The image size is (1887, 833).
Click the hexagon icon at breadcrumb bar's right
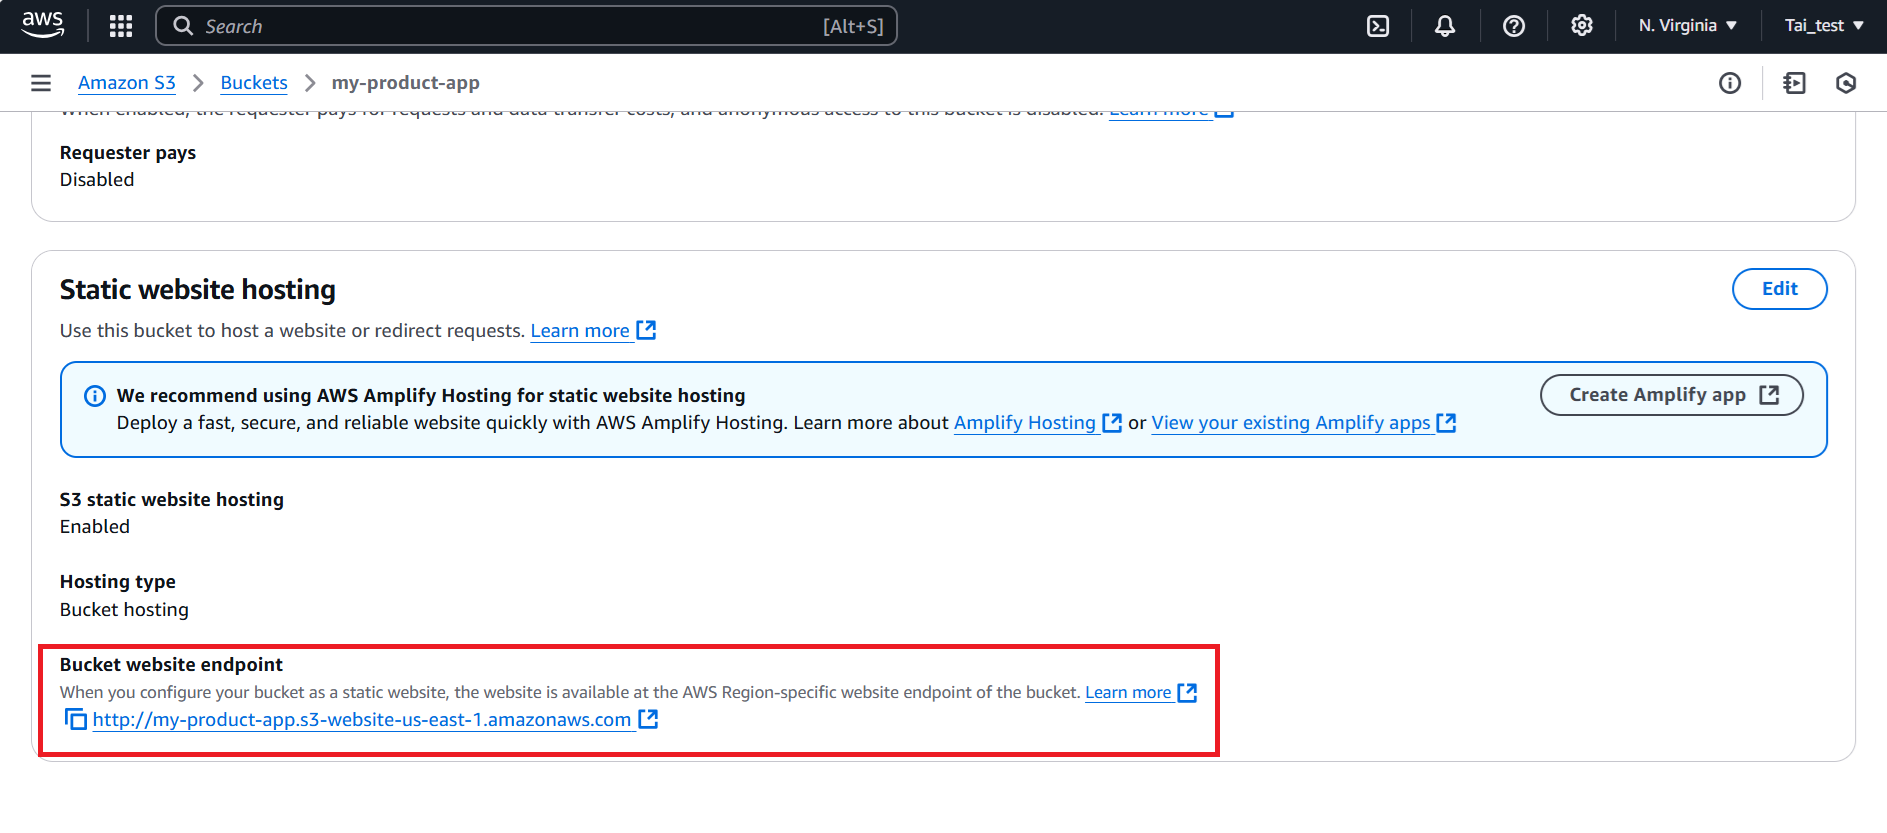pyautogui.click(x=1846, y=83)
